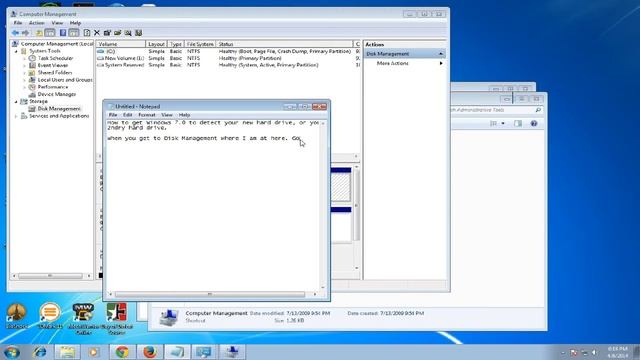Click the Computer Management taskbar button
640x360 pixels.
[x=232, y=352]
